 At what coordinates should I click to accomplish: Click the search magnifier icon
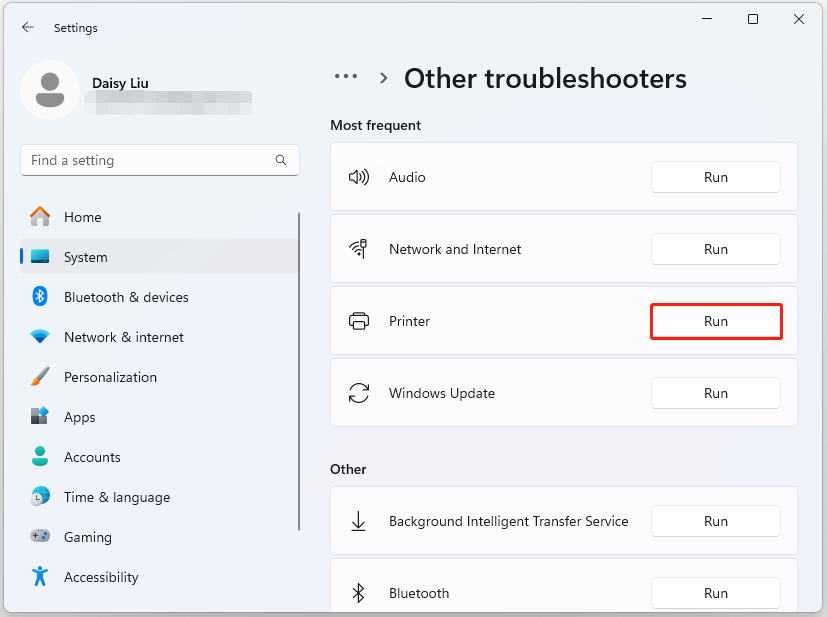click(x=281, y=160)
